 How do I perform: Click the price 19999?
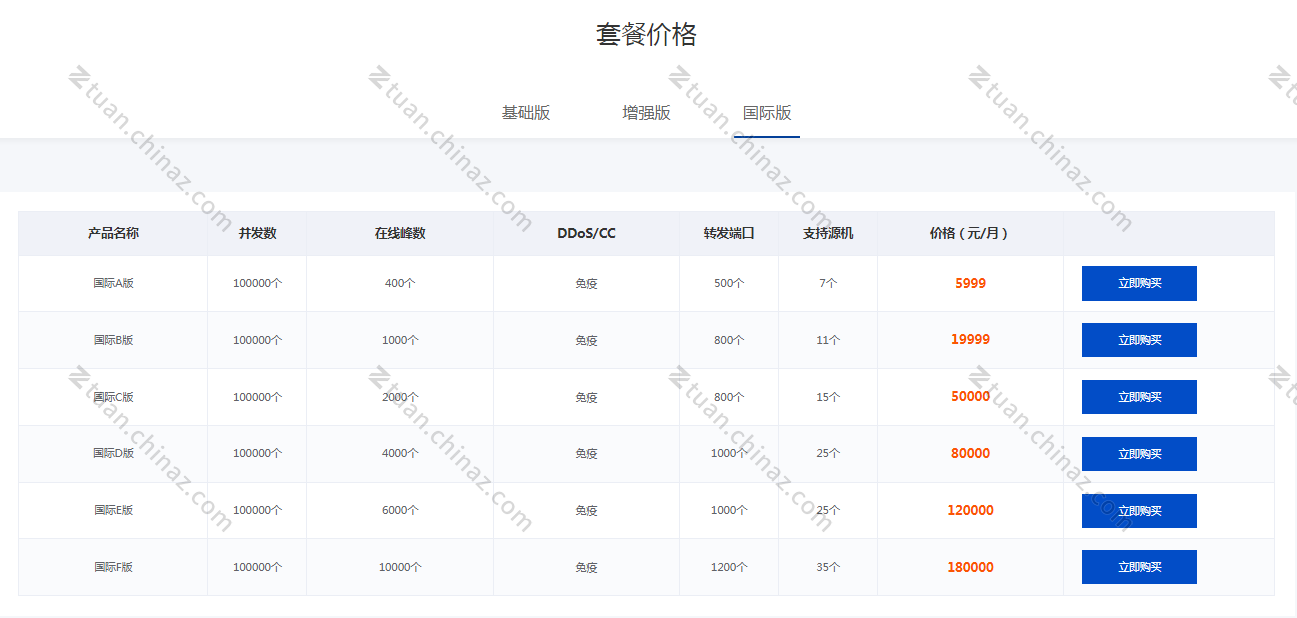point(970,339)
